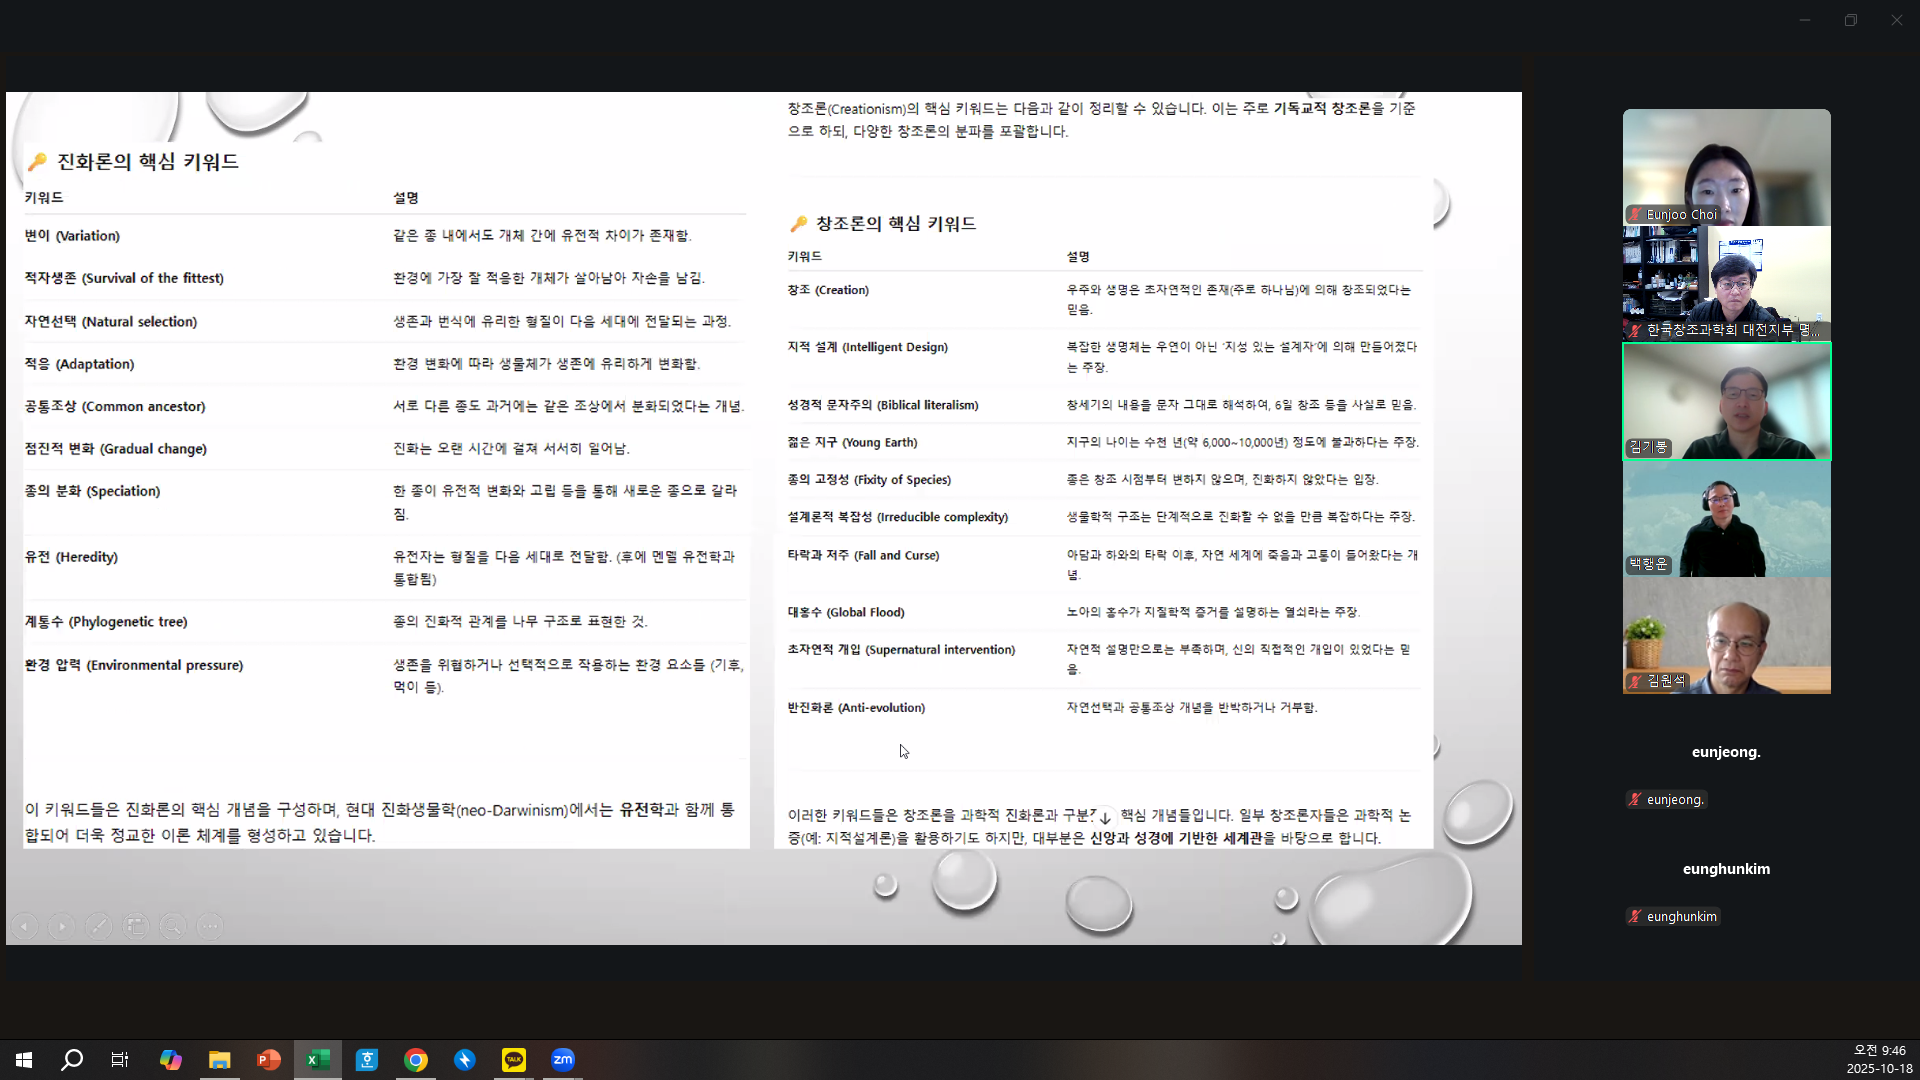This screenshot has height=1080, width=1920.
Task: Click muted mic icon on 김원석 tile
Action: pyautogui.click(x=1636, y=681)
